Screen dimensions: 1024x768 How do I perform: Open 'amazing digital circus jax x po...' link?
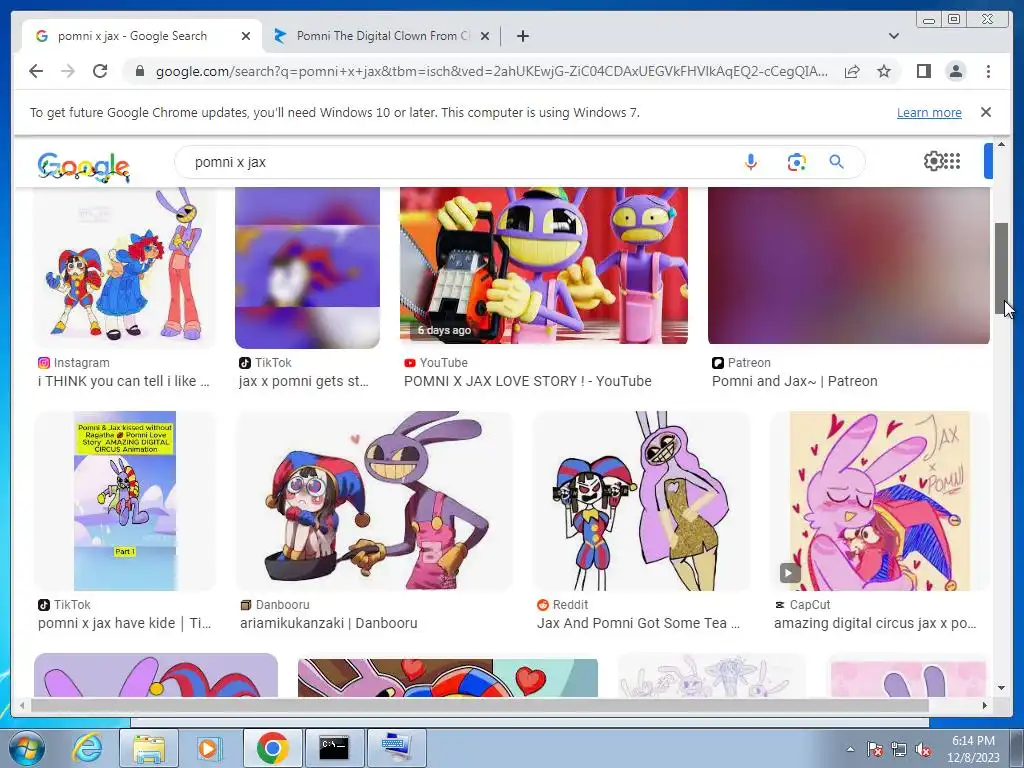875,623
